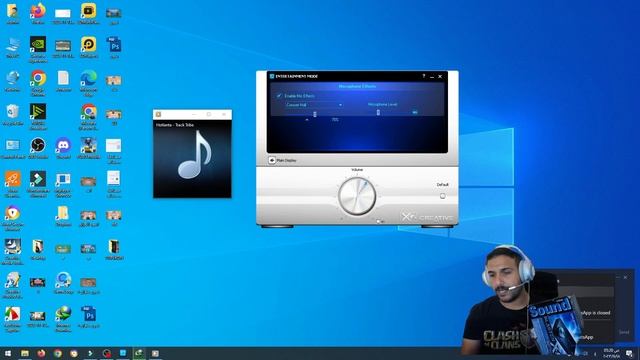Click the Volume knob in Creative panel
Image resolution: width=640 pixels, height=360 pixels.
coord(357,196)
